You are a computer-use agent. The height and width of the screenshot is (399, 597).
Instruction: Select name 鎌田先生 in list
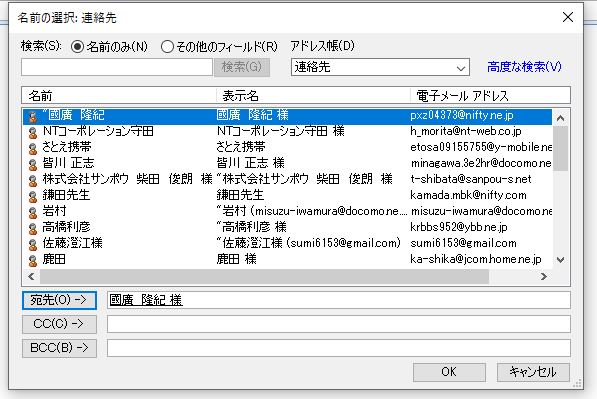(x=66, y=195)
